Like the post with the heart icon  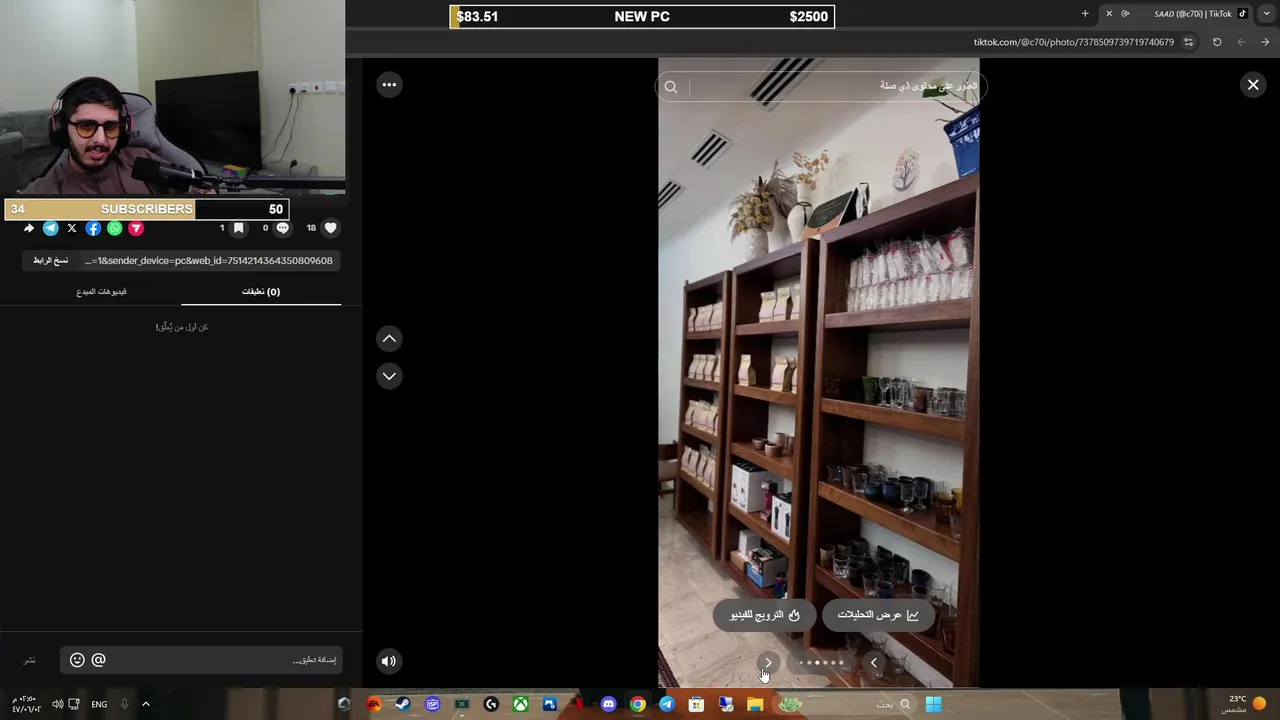(x=331, y=228)
